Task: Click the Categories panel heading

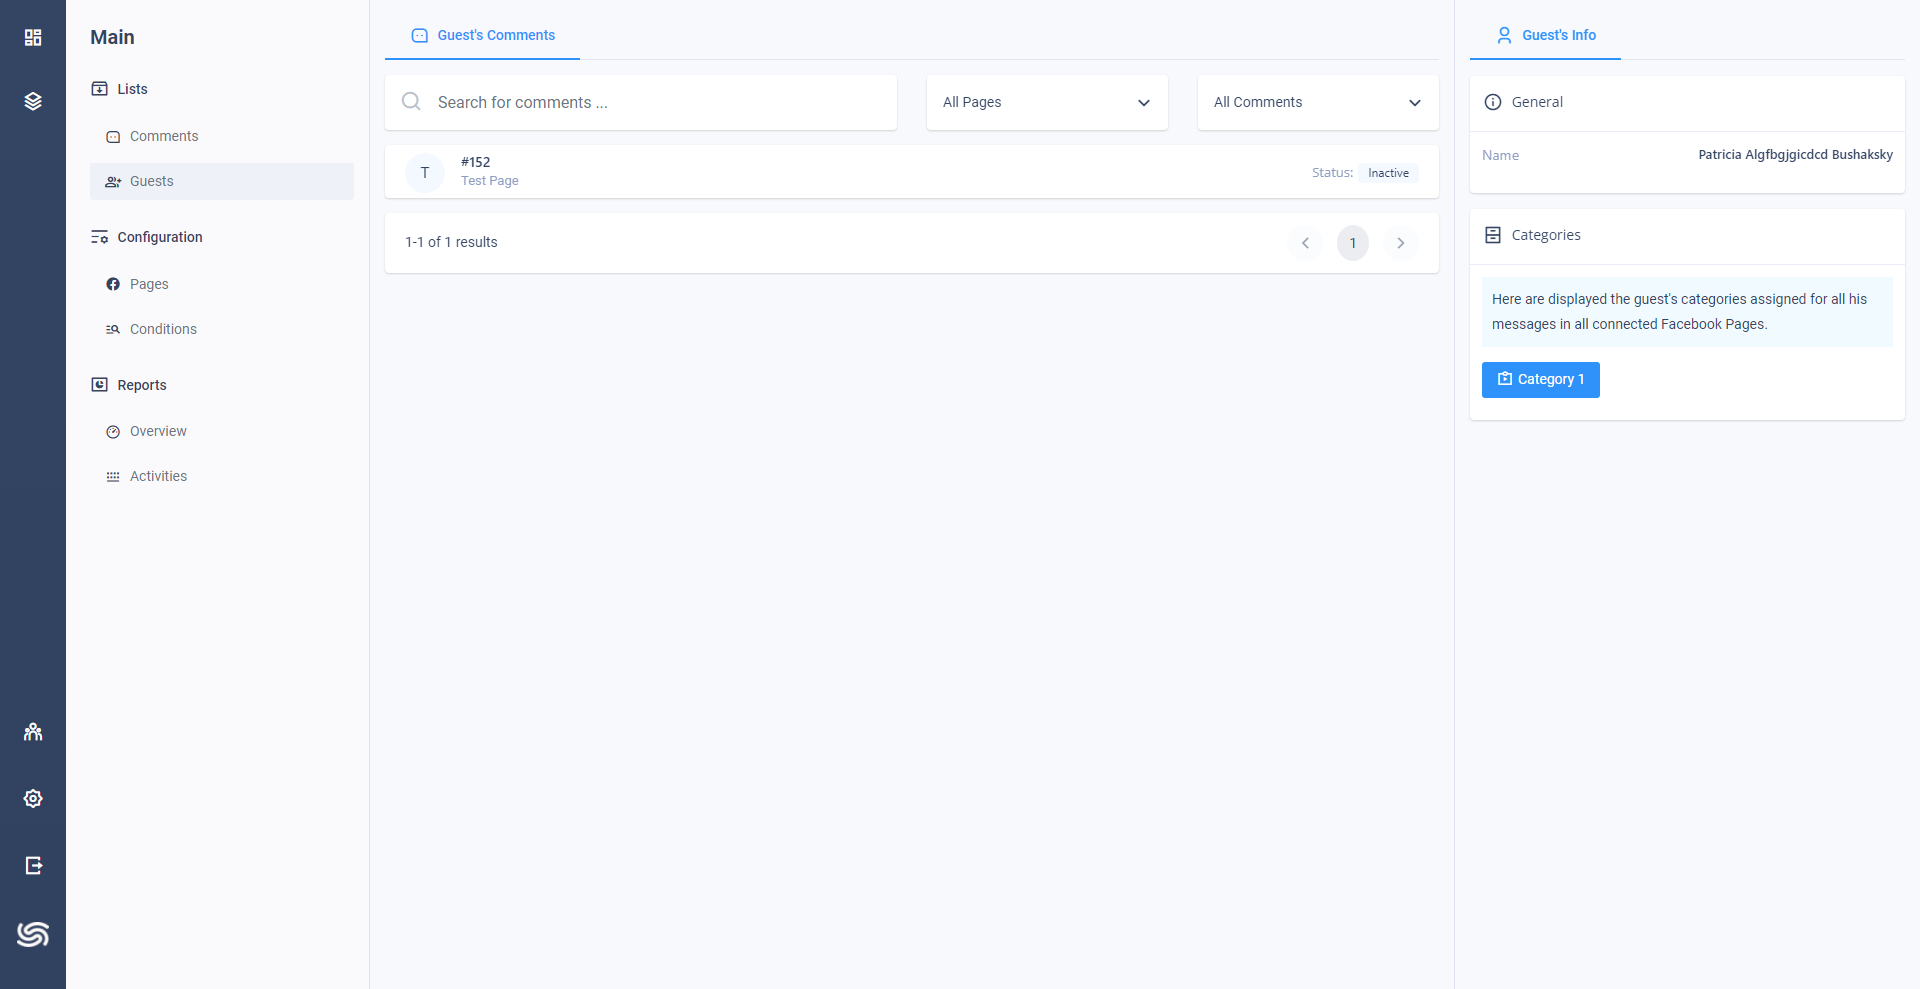Action: point(1546,235)
